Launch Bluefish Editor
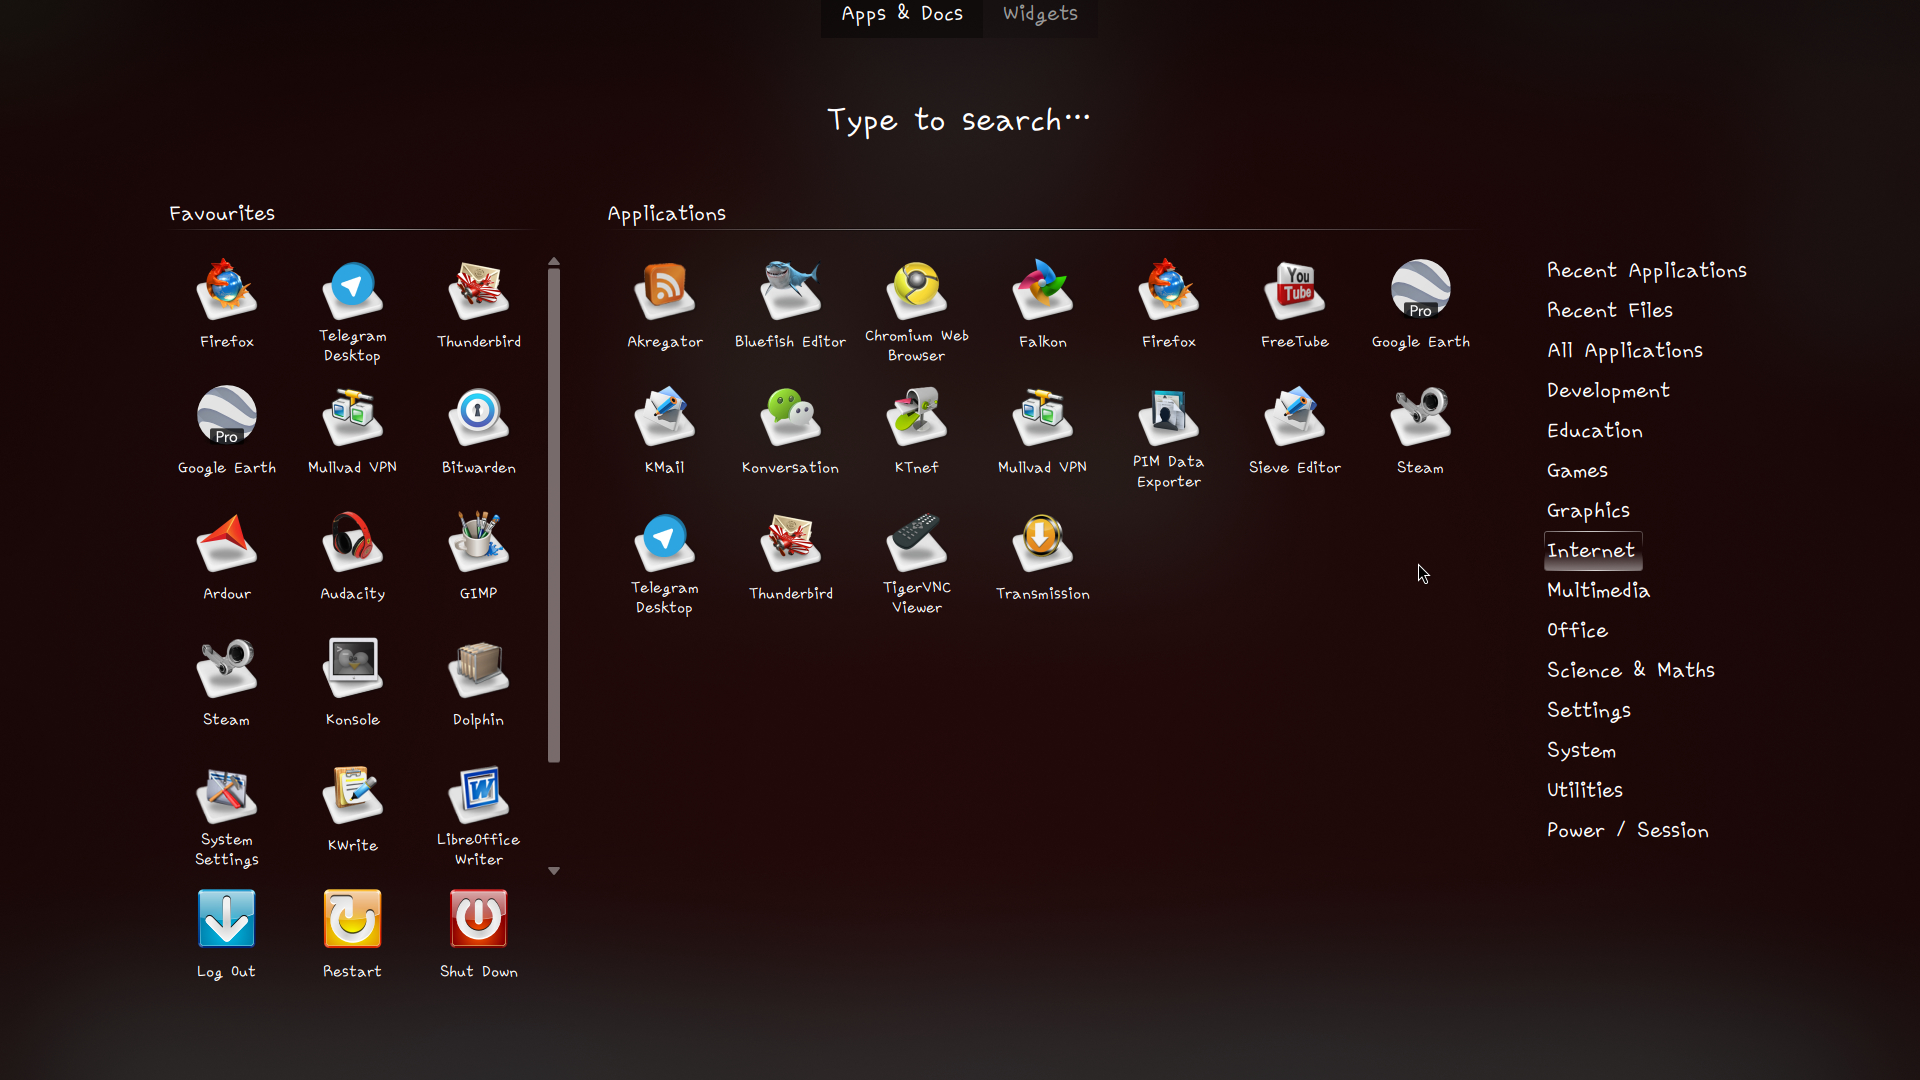Screen dimensions: 1920x1080 pyautogui.click(x=791, y=305)
